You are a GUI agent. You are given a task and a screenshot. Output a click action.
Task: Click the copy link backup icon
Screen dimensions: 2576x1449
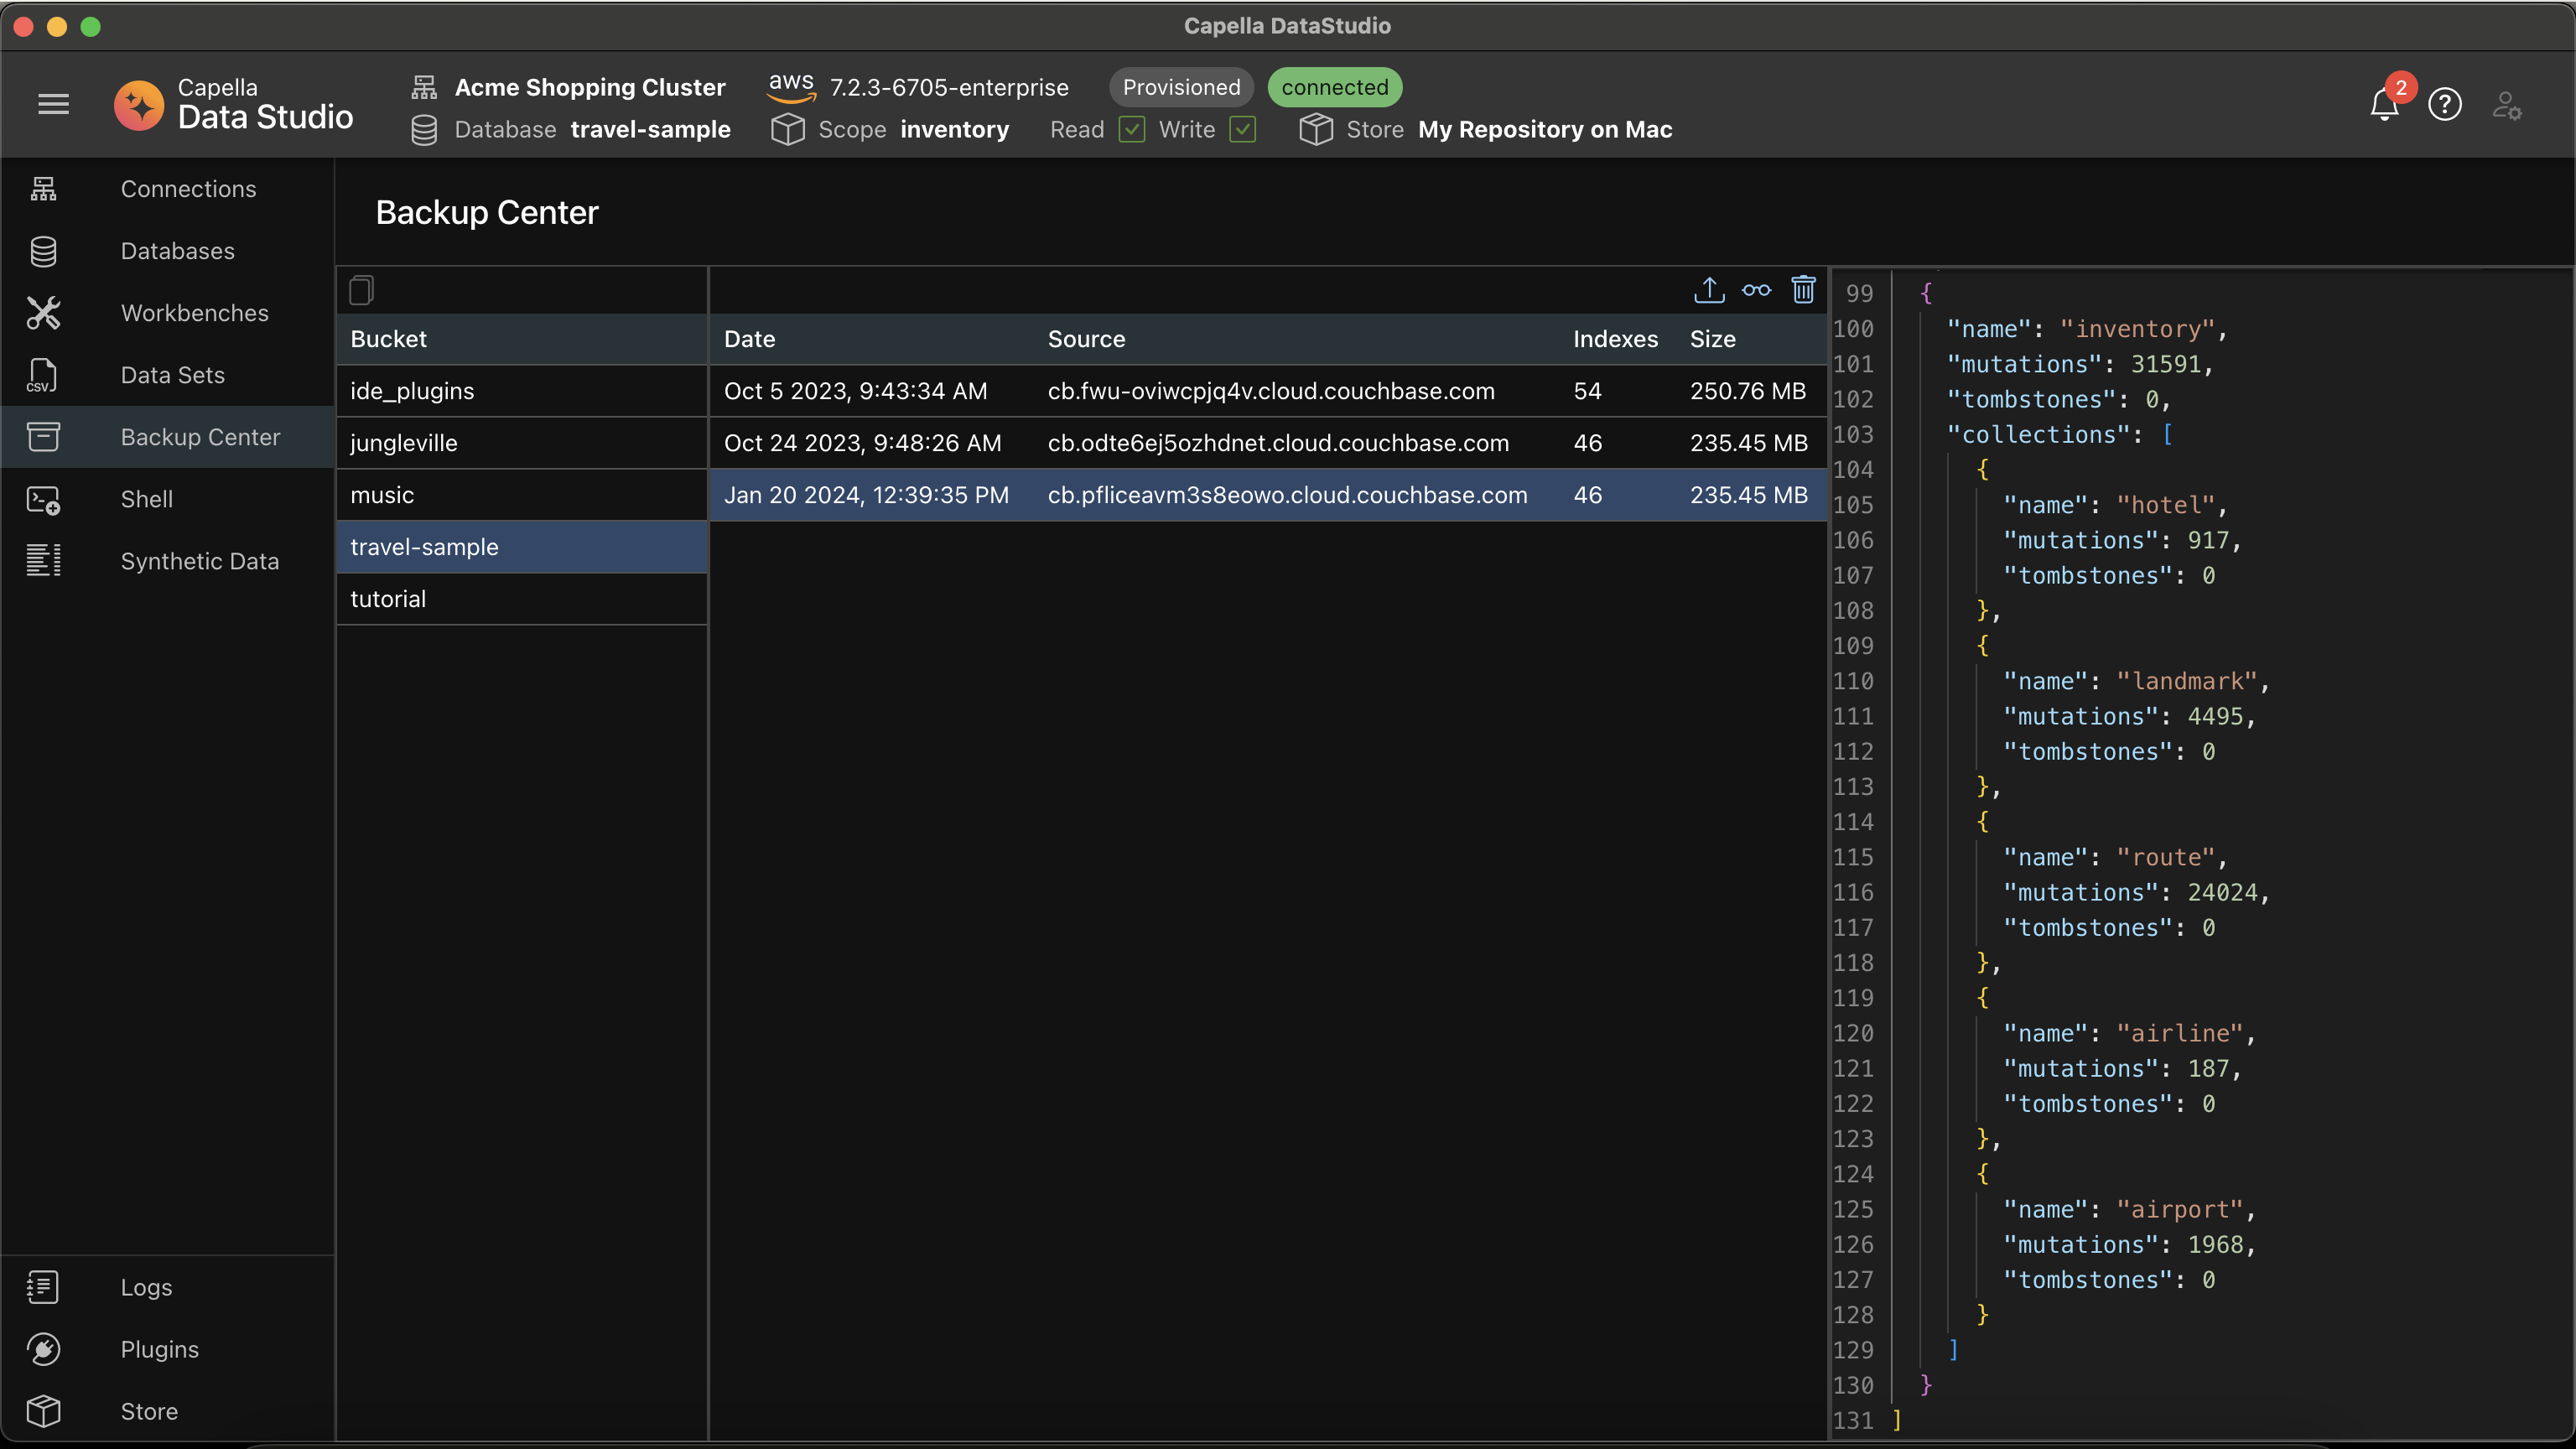1755,290
